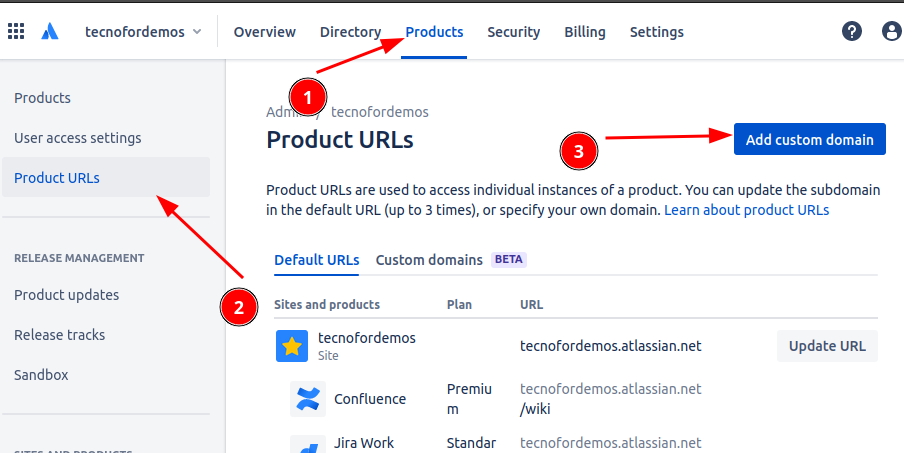This screenshot has height=453, width=904.
Task: Open Sandbox in the sidebar
Action: pyautogui.click(x=41, y=375)
